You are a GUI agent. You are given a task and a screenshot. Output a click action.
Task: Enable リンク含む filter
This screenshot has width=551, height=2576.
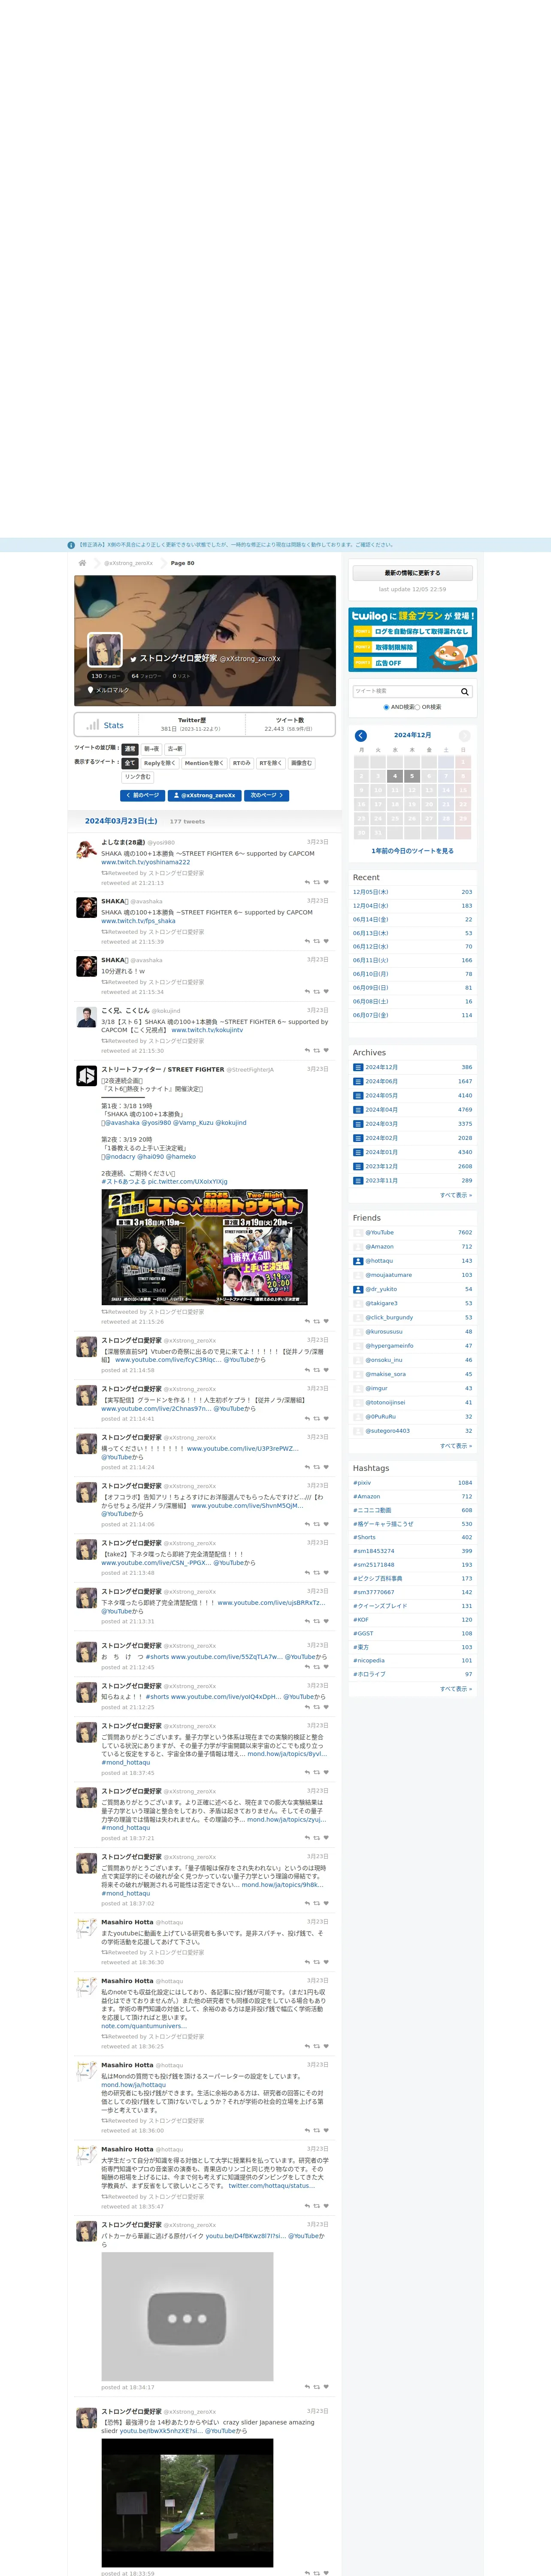tap(138, 777)
